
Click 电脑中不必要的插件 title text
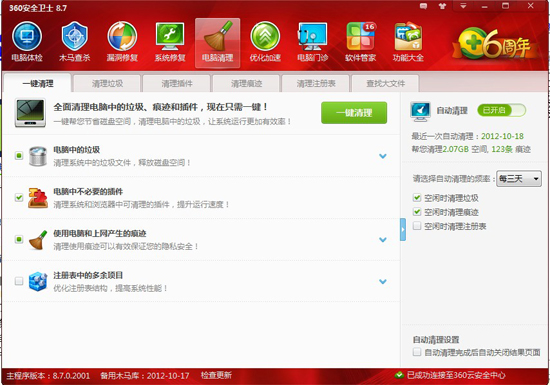coord(88,191)
